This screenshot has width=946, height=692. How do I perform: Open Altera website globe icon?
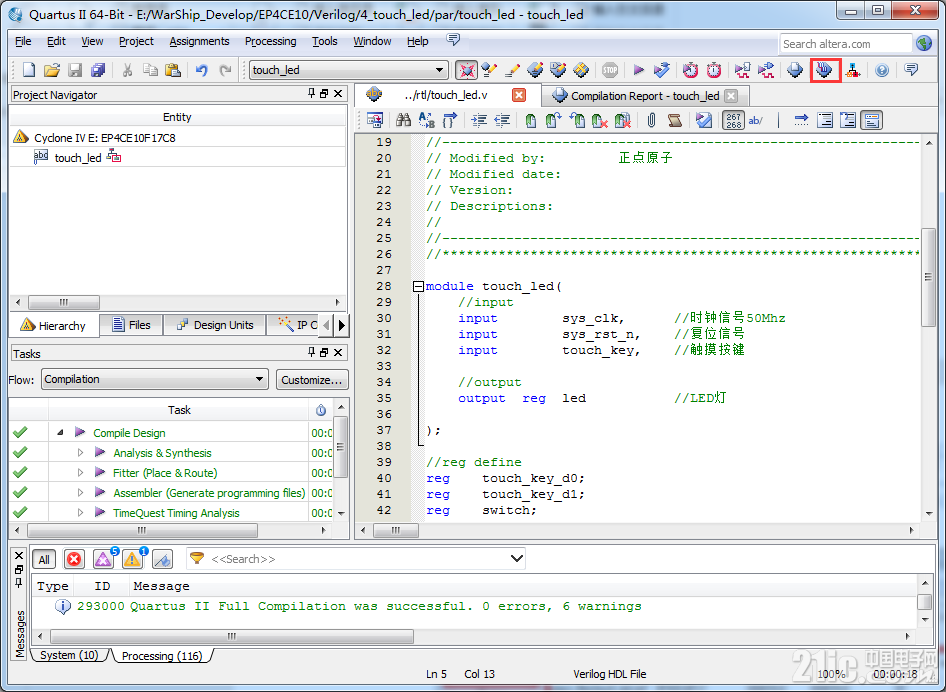pyautogui.click(x=924, y=43)
